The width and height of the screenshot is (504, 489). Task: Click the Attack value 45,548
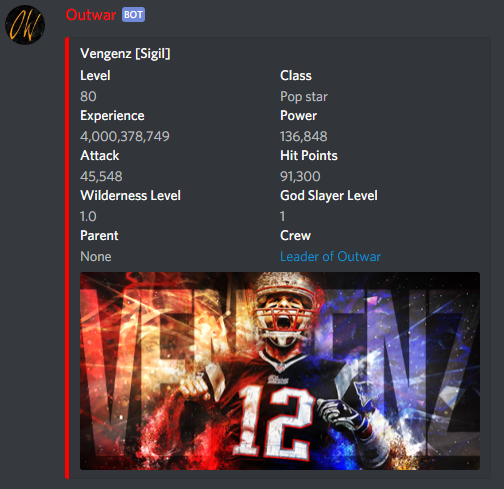[101, 176]
